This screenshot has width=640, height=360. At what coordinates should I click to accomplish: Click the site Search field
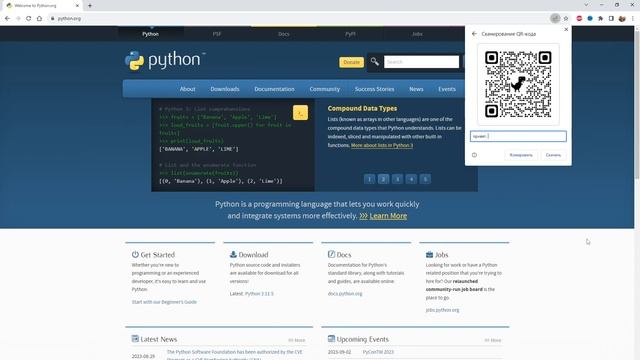(x=421, y=62)
